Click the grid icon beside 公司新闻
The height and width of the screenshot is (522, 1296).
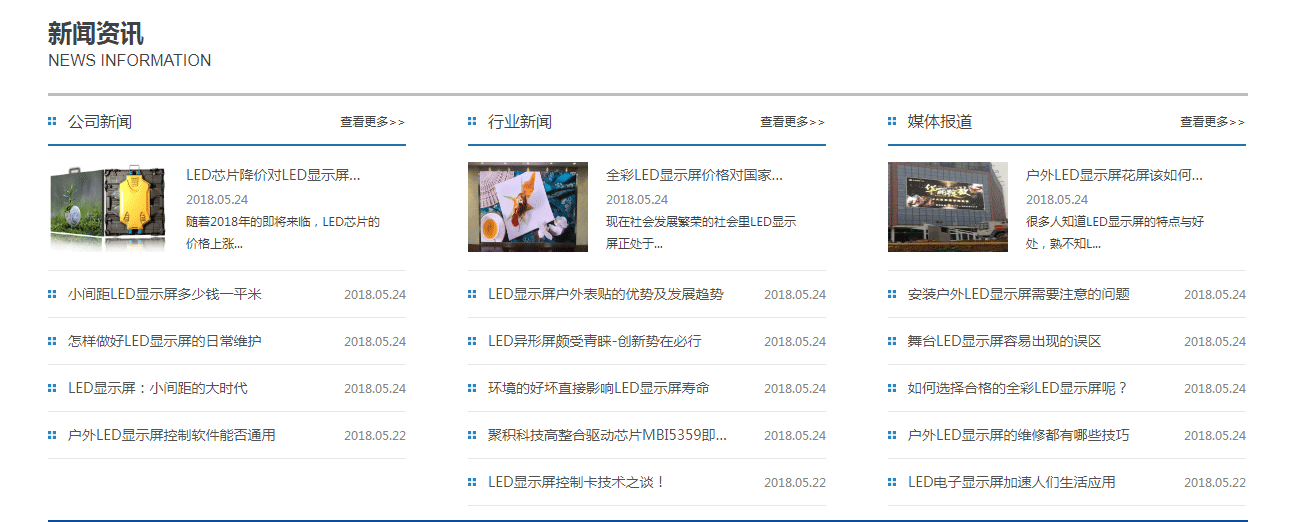click(52, 122)
